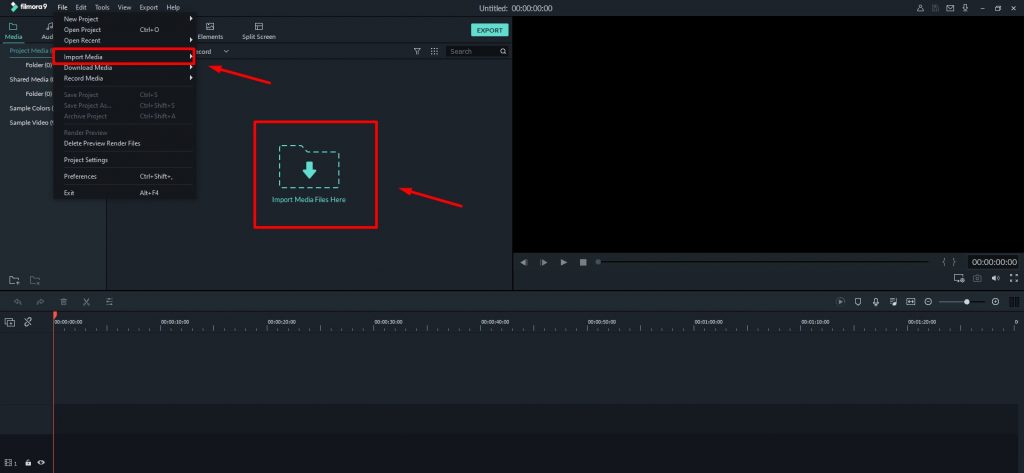This screenshot has height=473, width=1024.
Task: Click the preview volume speaker icon
Action: 995,278
